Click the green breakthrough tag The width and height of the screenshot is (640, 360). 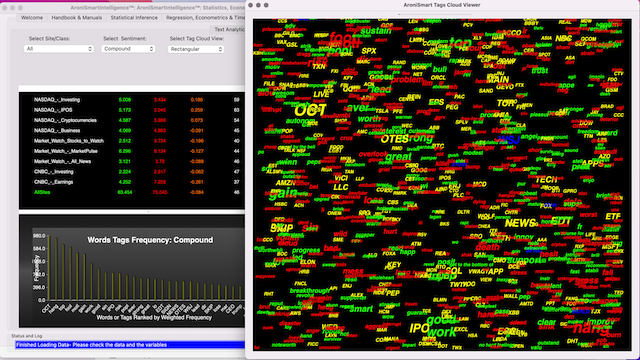(309, 291)
